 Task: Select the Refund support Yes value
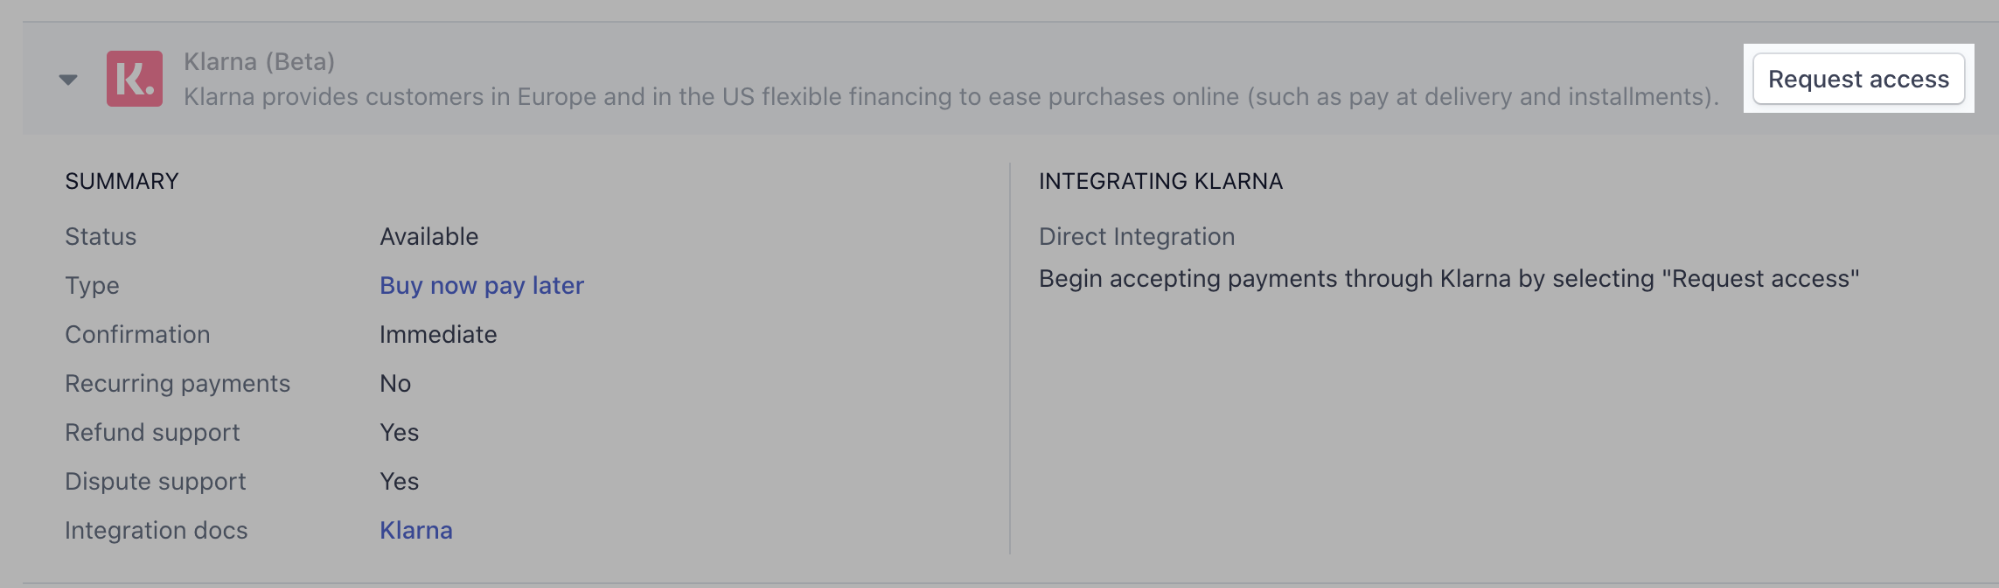398,432
